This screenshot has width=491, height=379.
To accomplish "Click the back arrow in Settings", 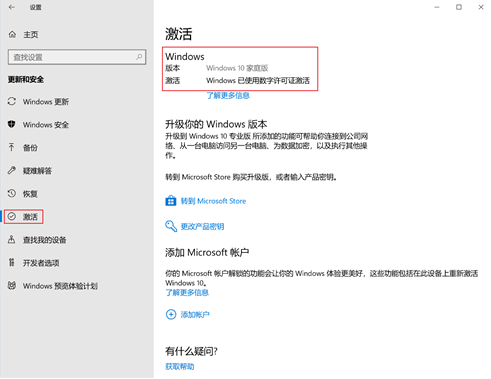I will [12, 7].
